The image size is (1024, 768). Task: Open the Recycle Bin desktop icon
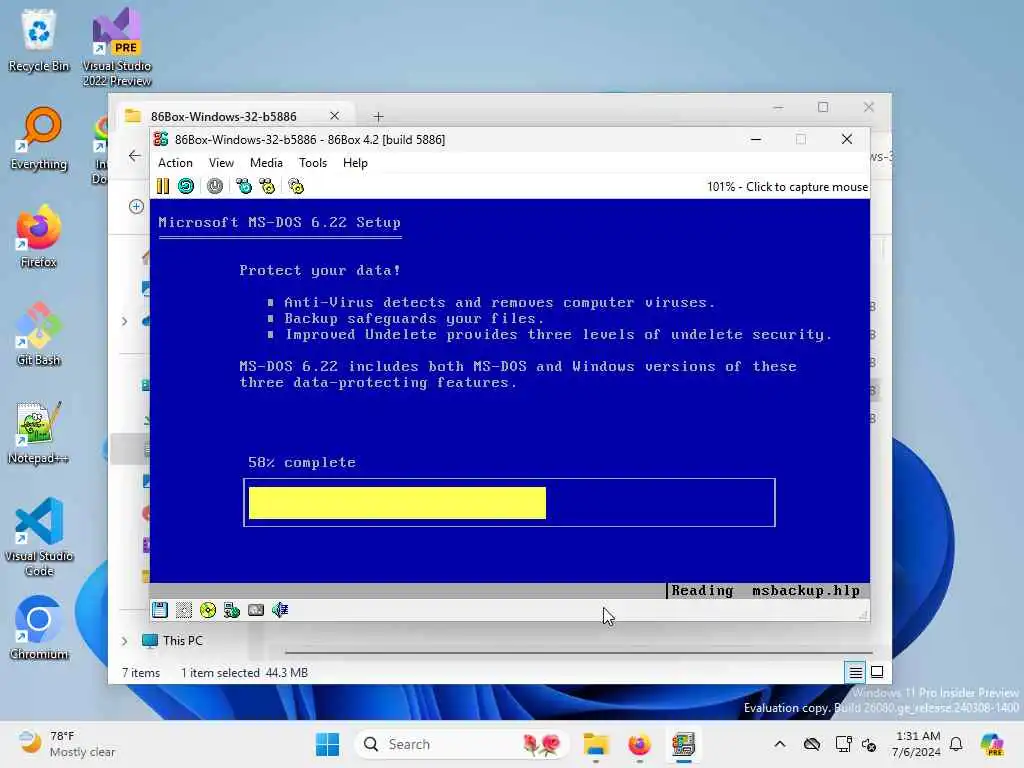click(39, 40)
